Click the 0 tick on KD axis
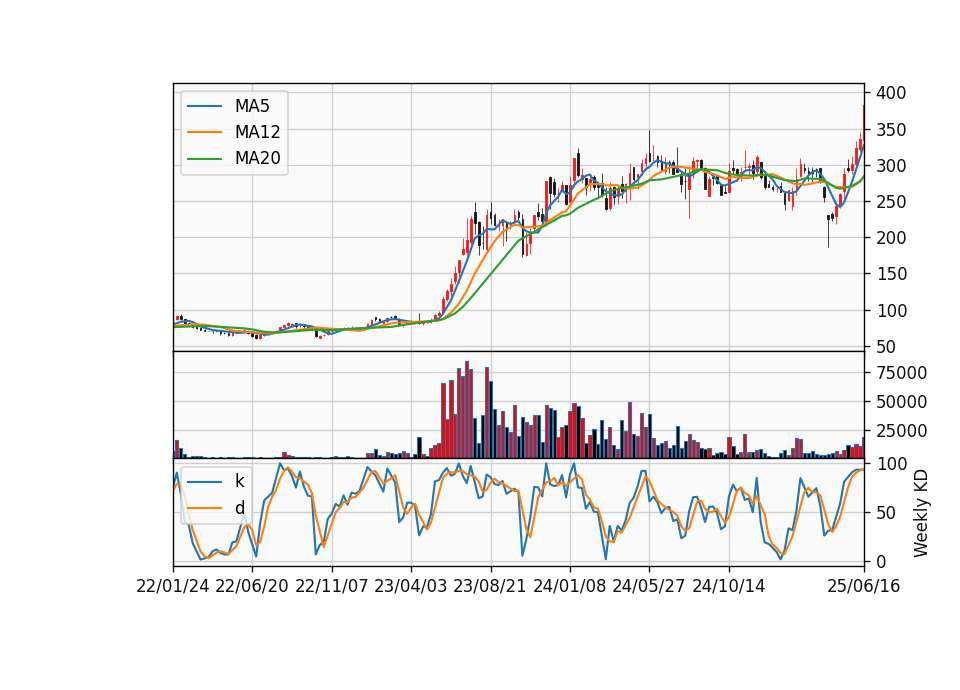The image size is (960, 690). pyautogui.click(x=880, y=561)
